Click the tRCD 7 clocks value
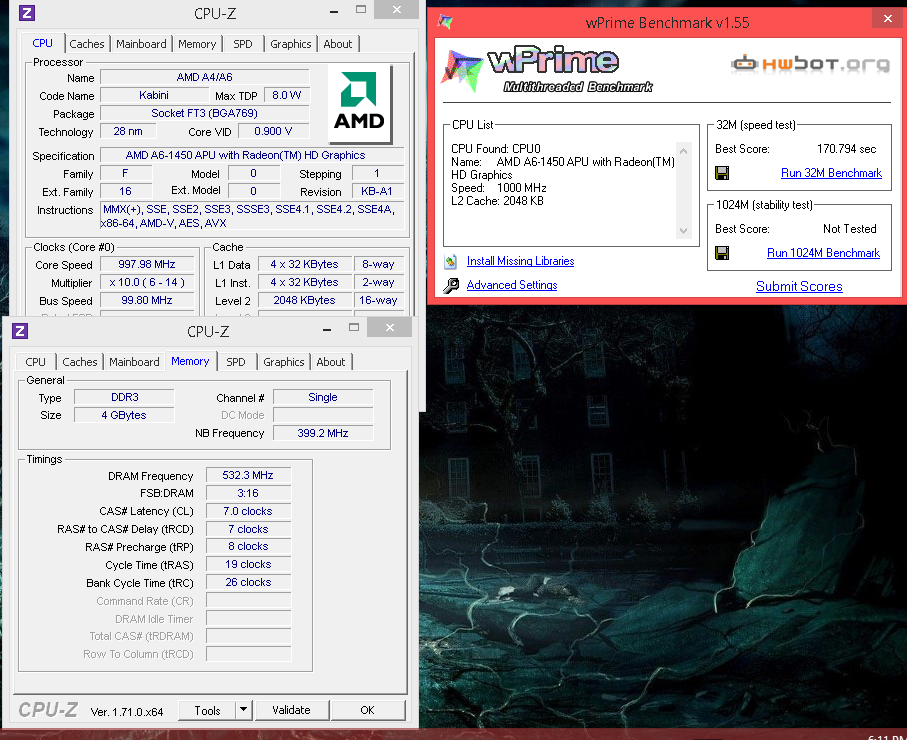Image resolution: width=907 pixels, height=740 pixels. [x=248, y=529]
